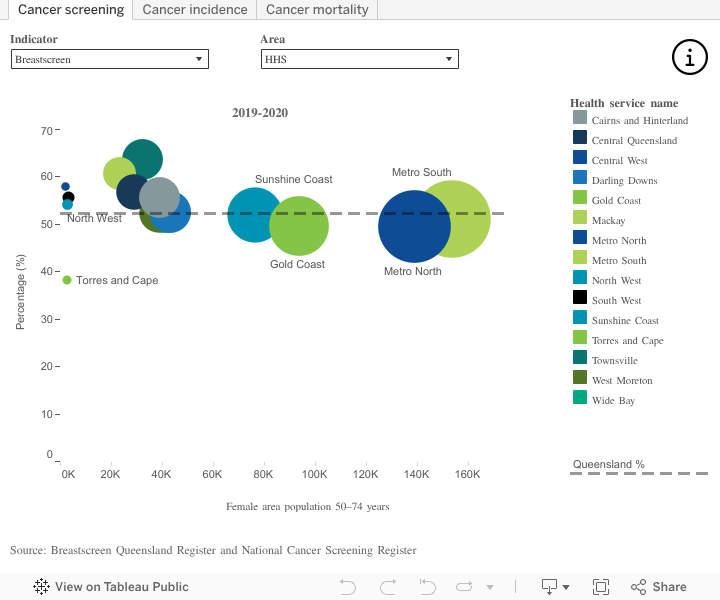Viewport: 720px width, 600px height.
Task: Open the Download icon menu
Action: click(x=555, y=587)
